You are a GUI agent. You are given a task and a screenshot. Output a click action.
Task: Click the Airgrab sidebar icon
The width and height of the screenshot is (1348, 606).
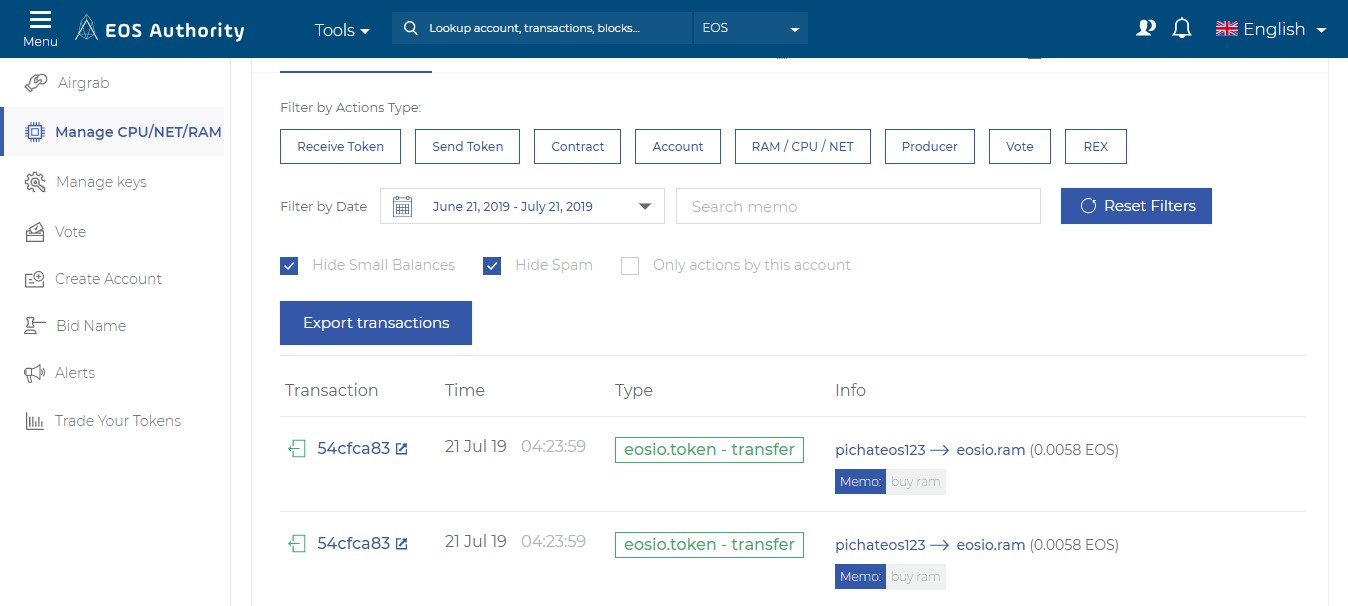(36, 83)
